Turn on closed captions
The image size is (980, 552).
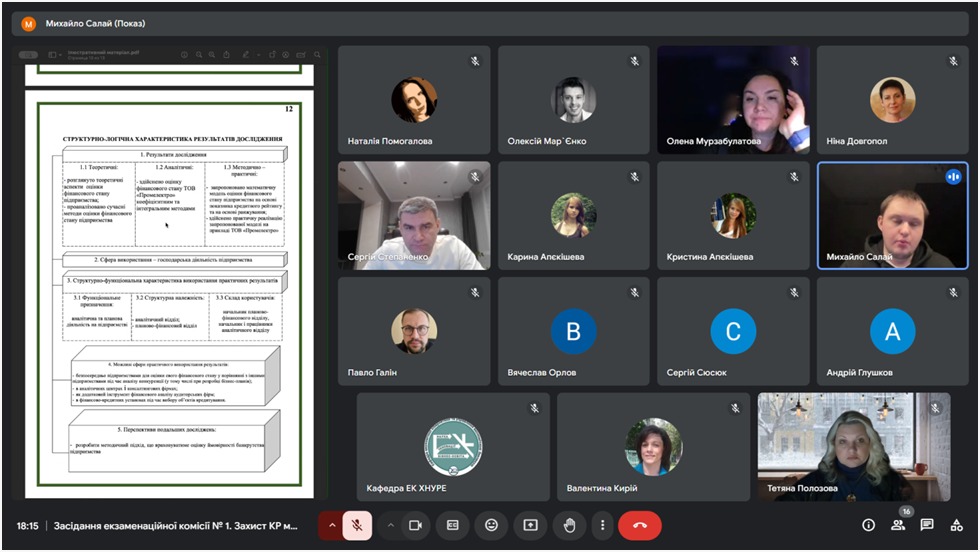452,525
